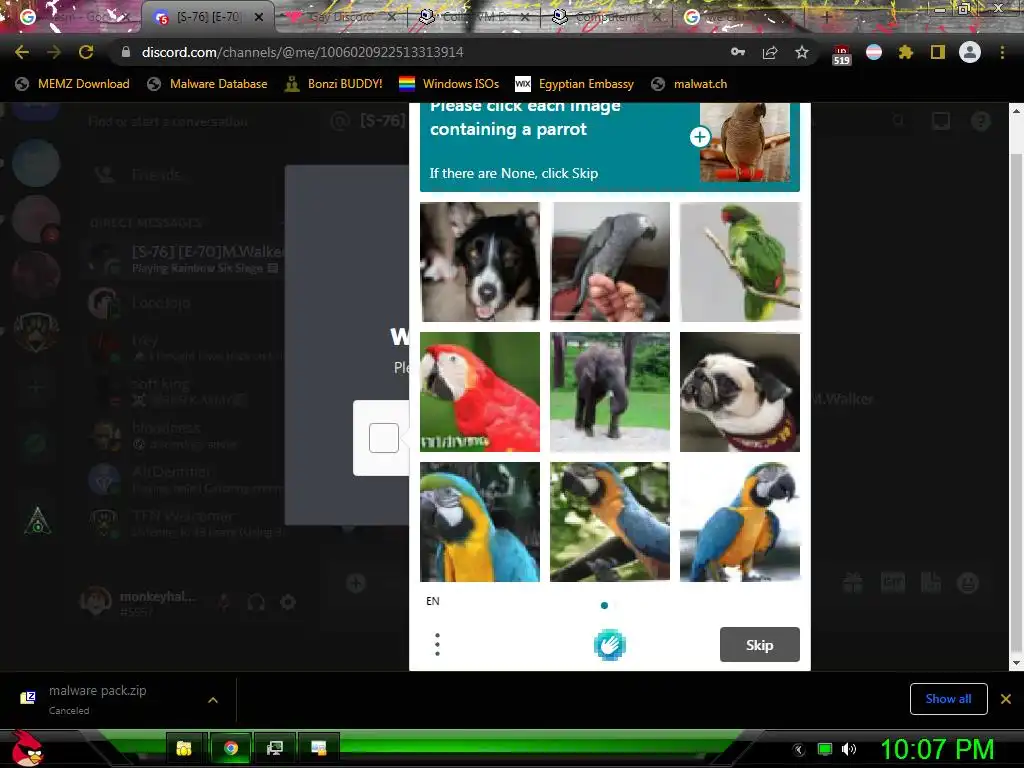Expand the malware pack.zip download options

[213, 700]
